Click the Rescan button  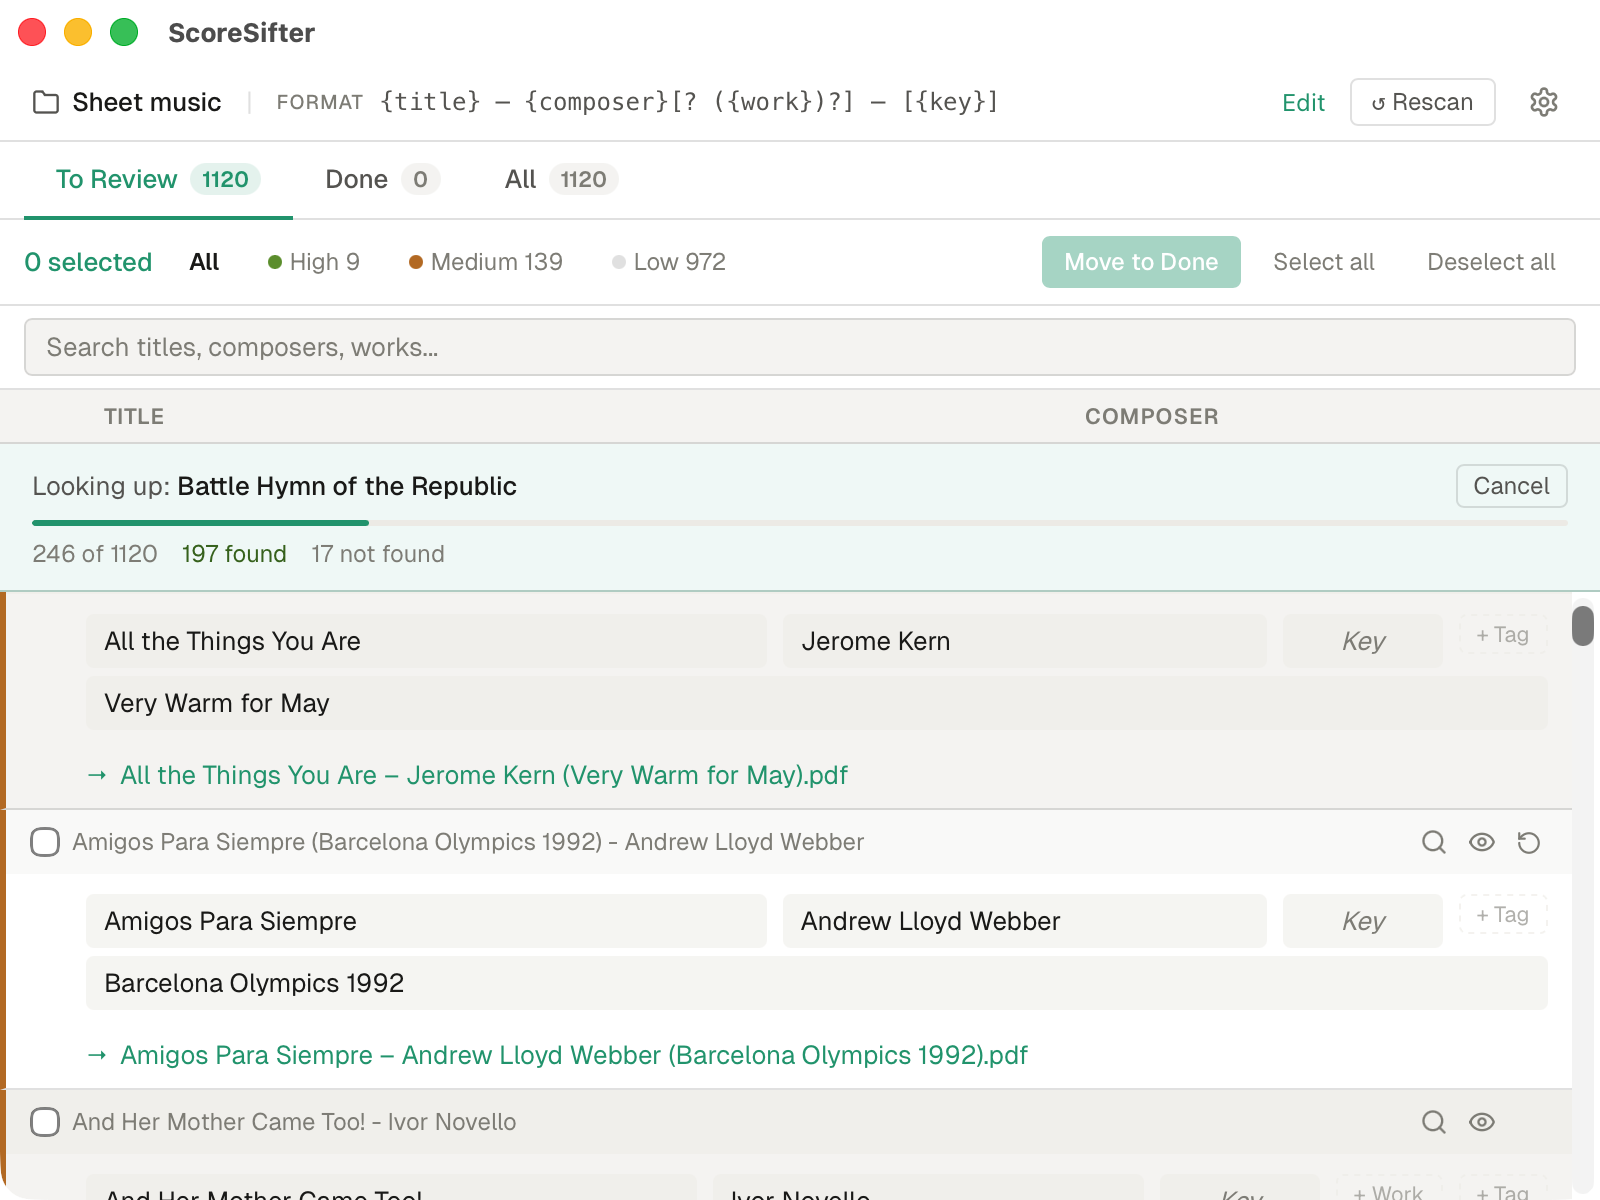point(1422,102)
